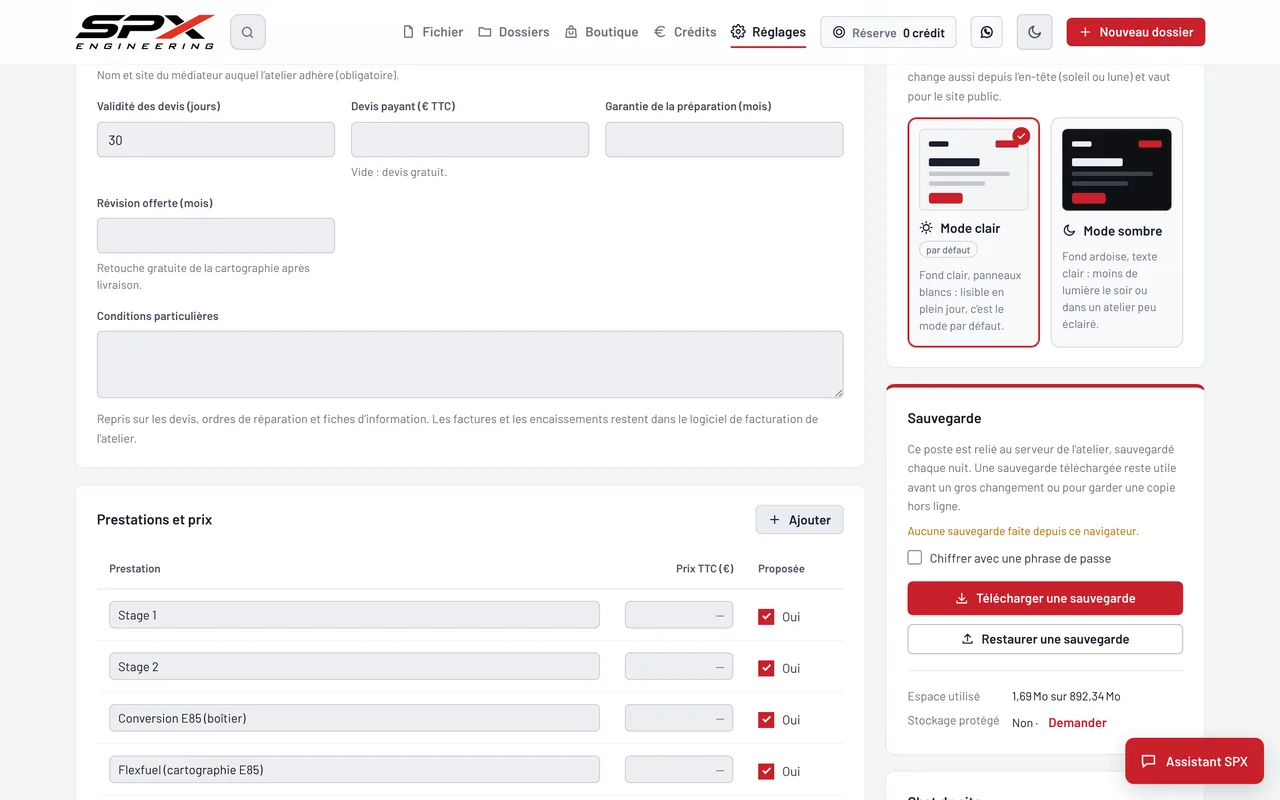Open the Crédits page
Screen dimensions: 1280x800
(x=685, y=32)
